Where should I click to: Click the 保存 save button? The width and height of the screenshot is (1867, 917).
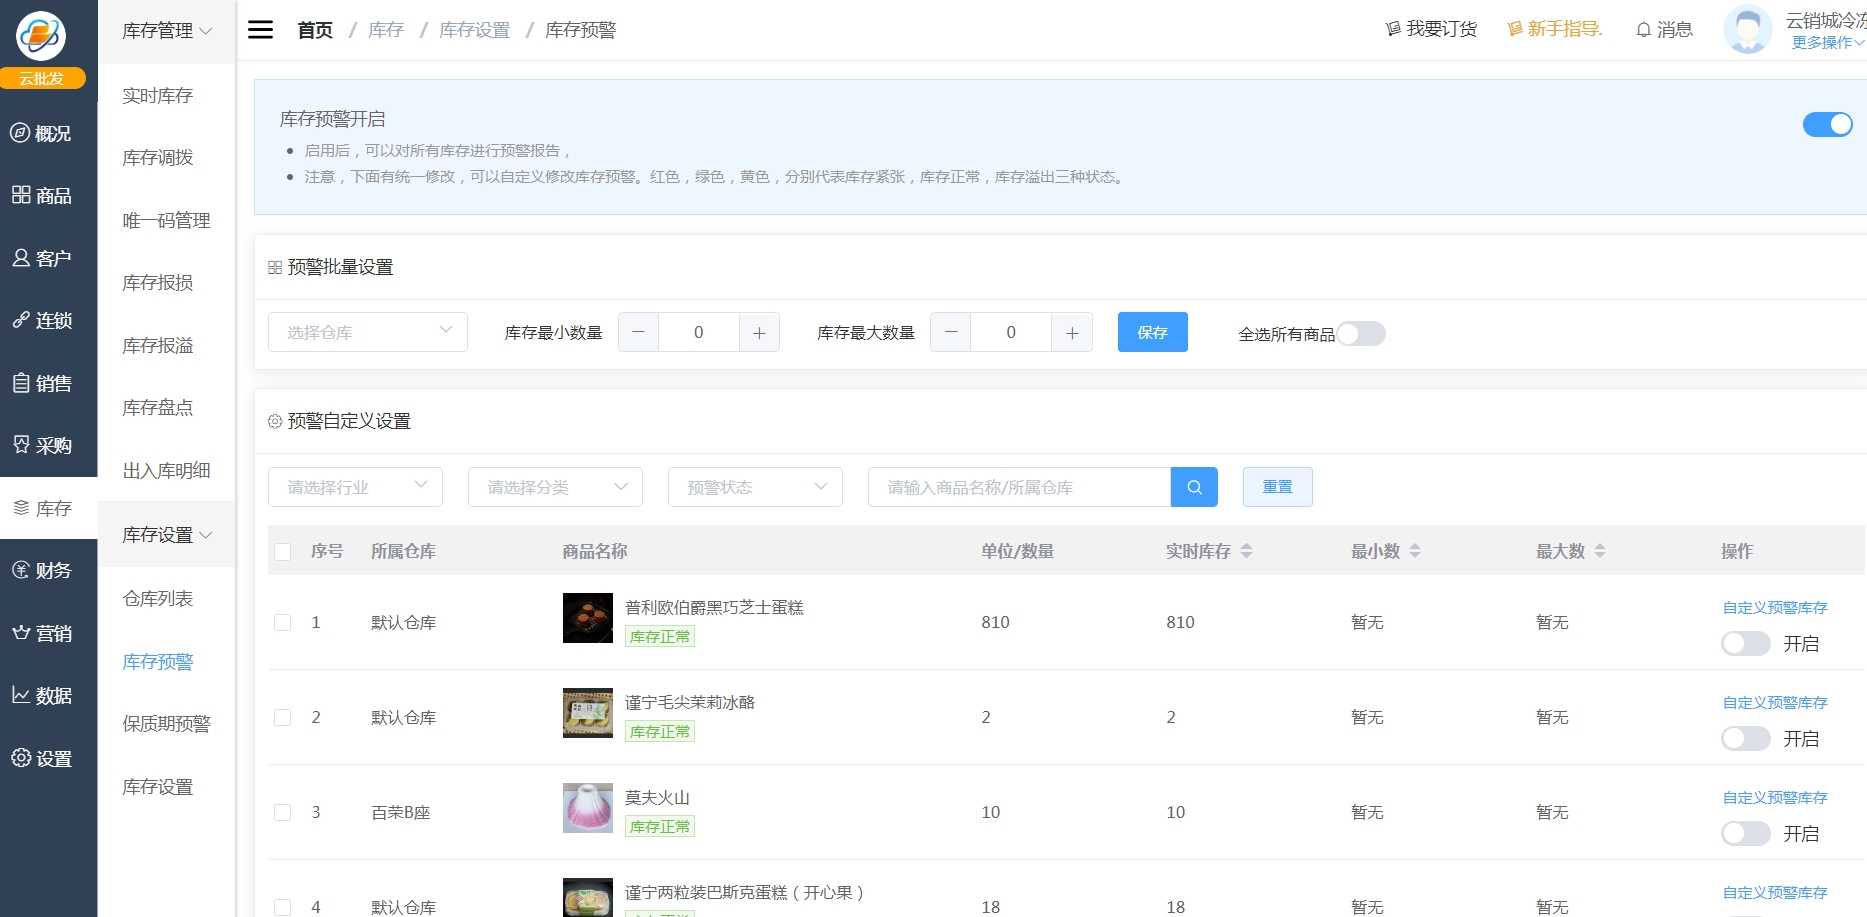coord(1152,332)
